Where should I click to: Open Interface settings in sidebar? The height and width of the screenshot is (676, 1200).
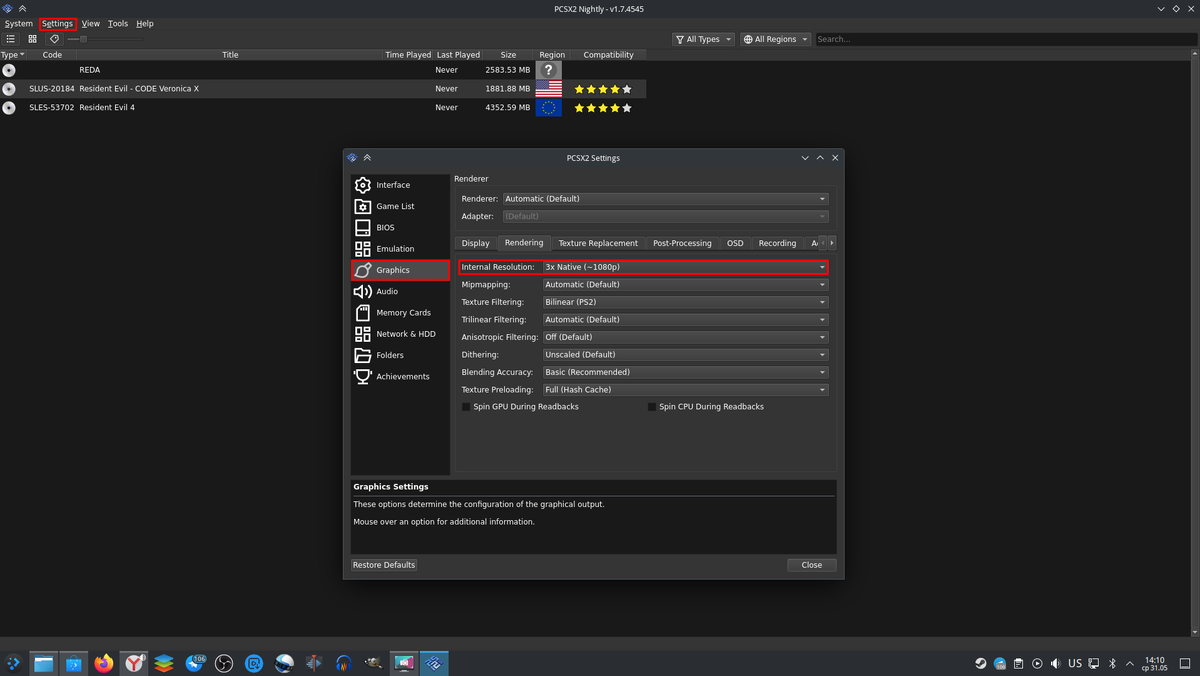(x=400, y=185)
